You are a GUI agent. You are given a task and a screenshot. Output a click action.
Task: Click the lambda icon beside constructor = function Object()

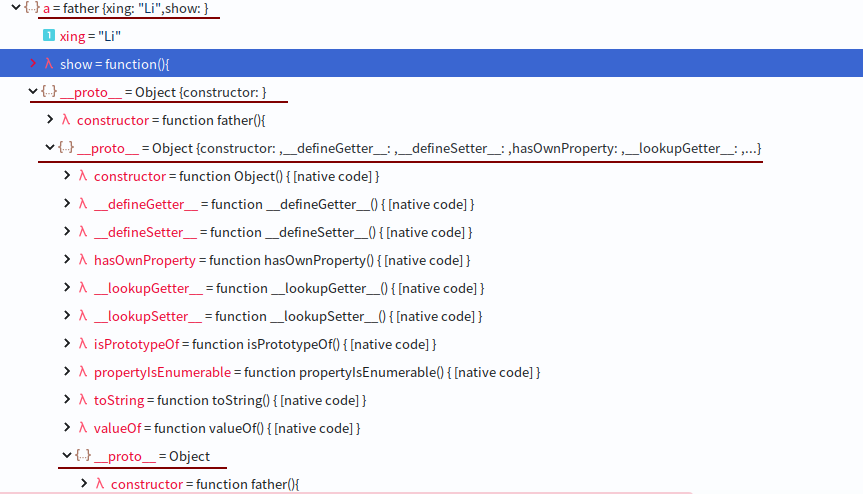coord(83,176)
